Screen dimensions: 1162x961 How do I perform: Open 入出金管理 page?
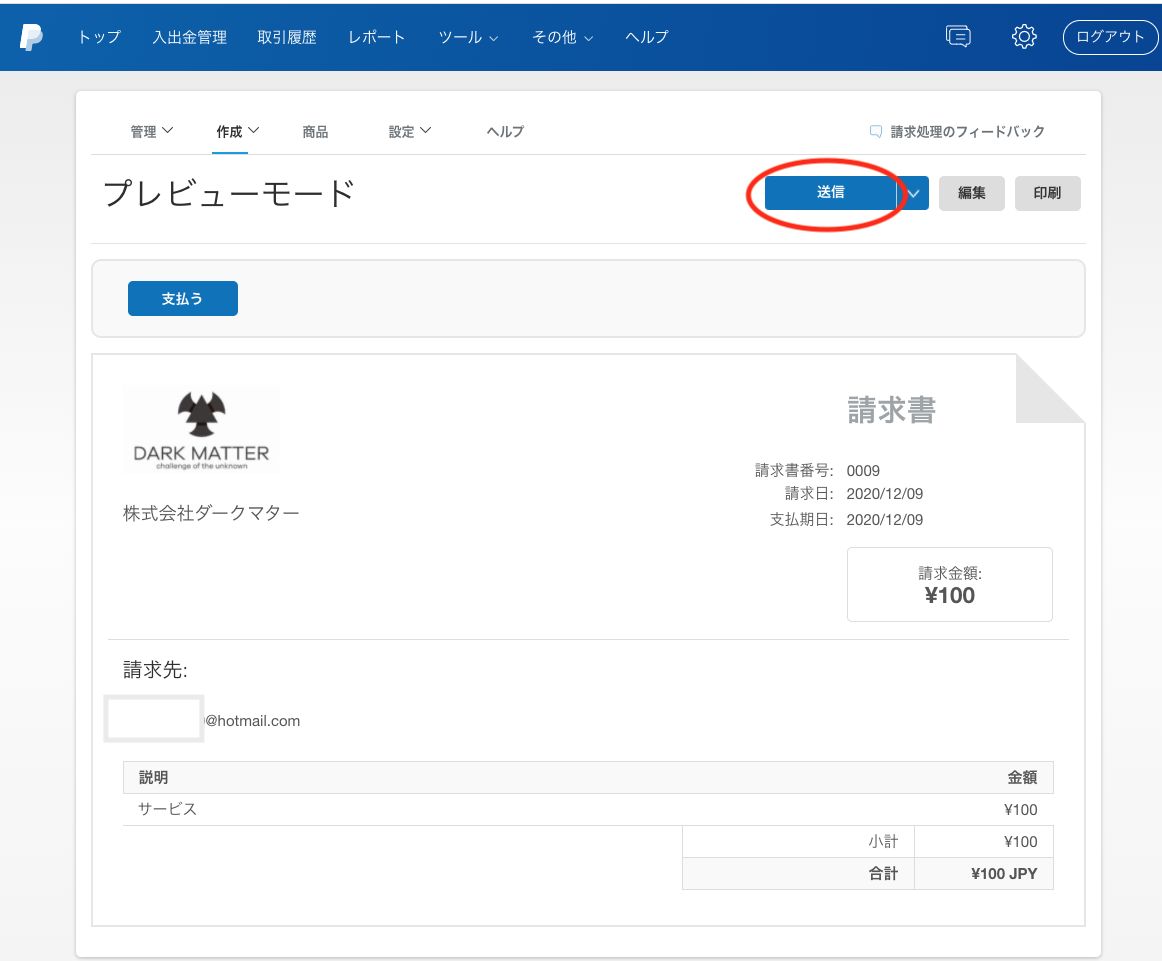(x=190, y=37)
